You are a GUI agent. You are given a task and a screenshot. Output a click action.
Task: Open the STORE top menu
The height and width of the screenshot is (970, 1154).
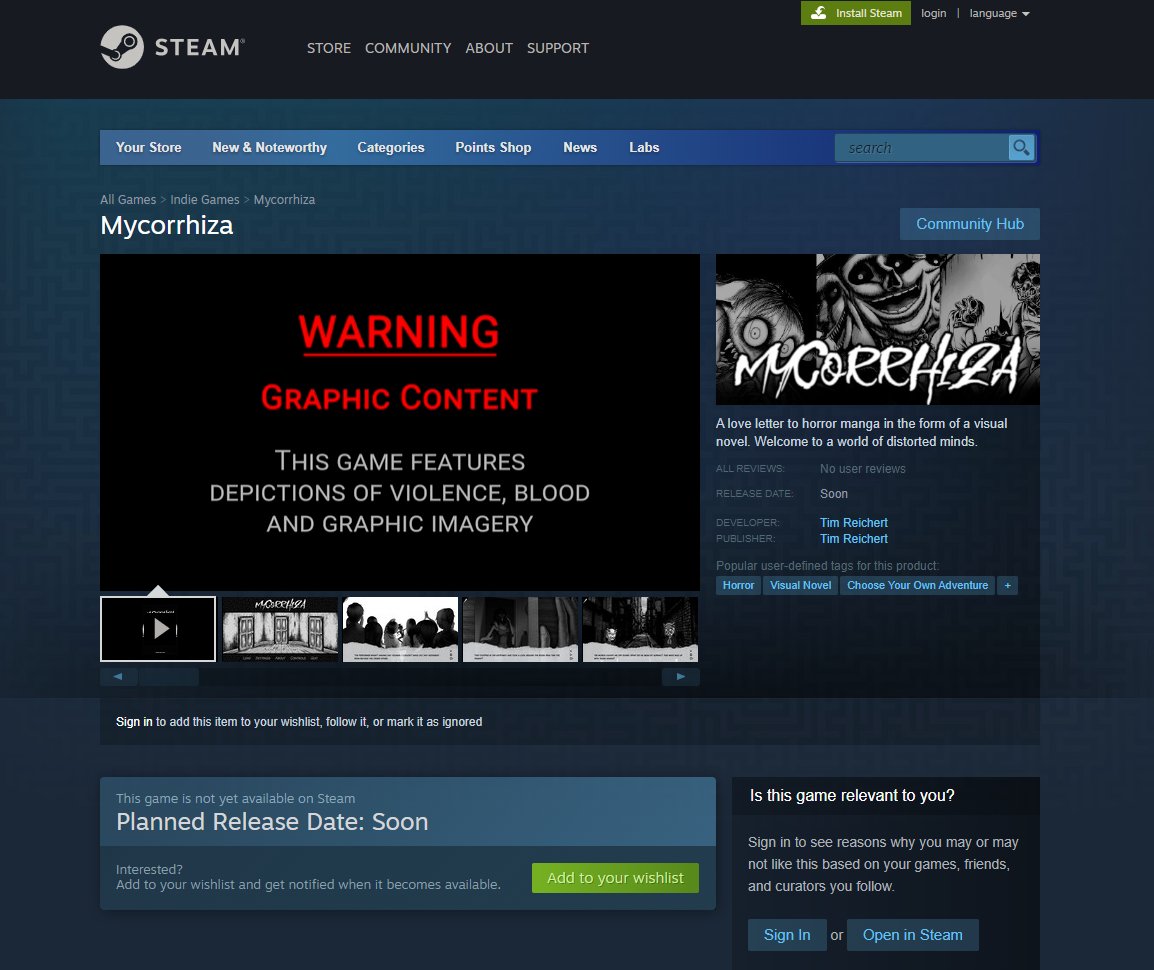pyautogui.click(x=329, y=48)
